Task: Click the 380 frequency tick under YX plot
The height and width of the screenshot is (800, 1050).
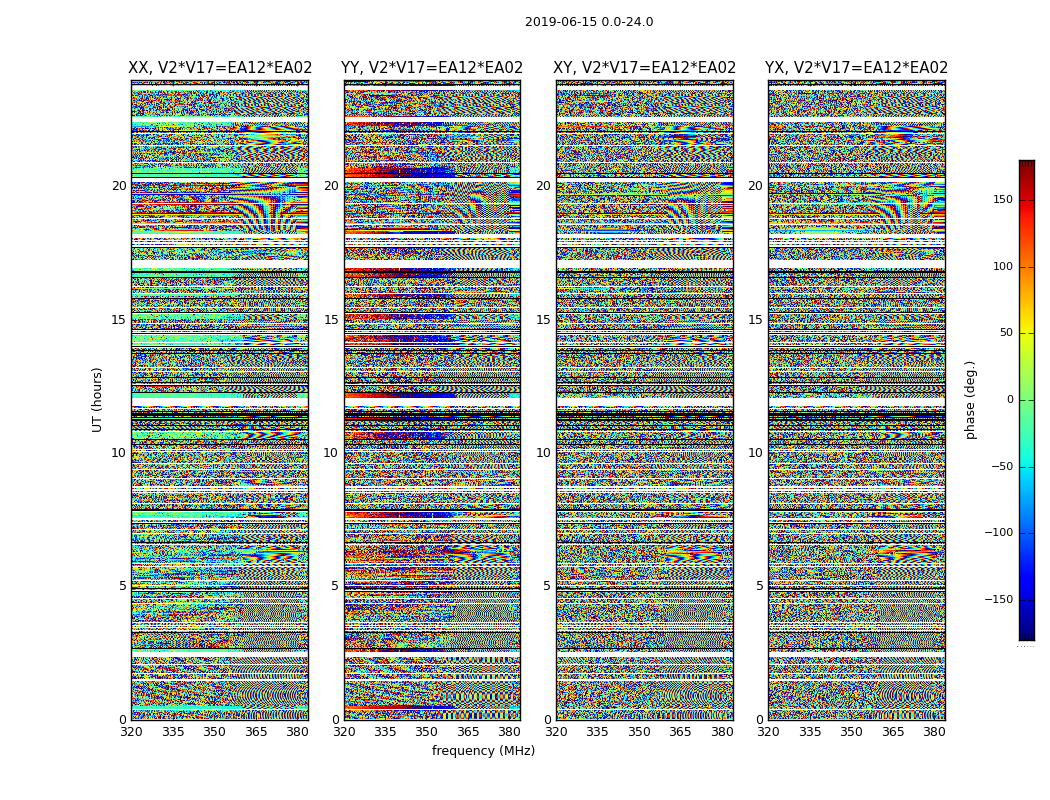Action: tap(934, 732)
